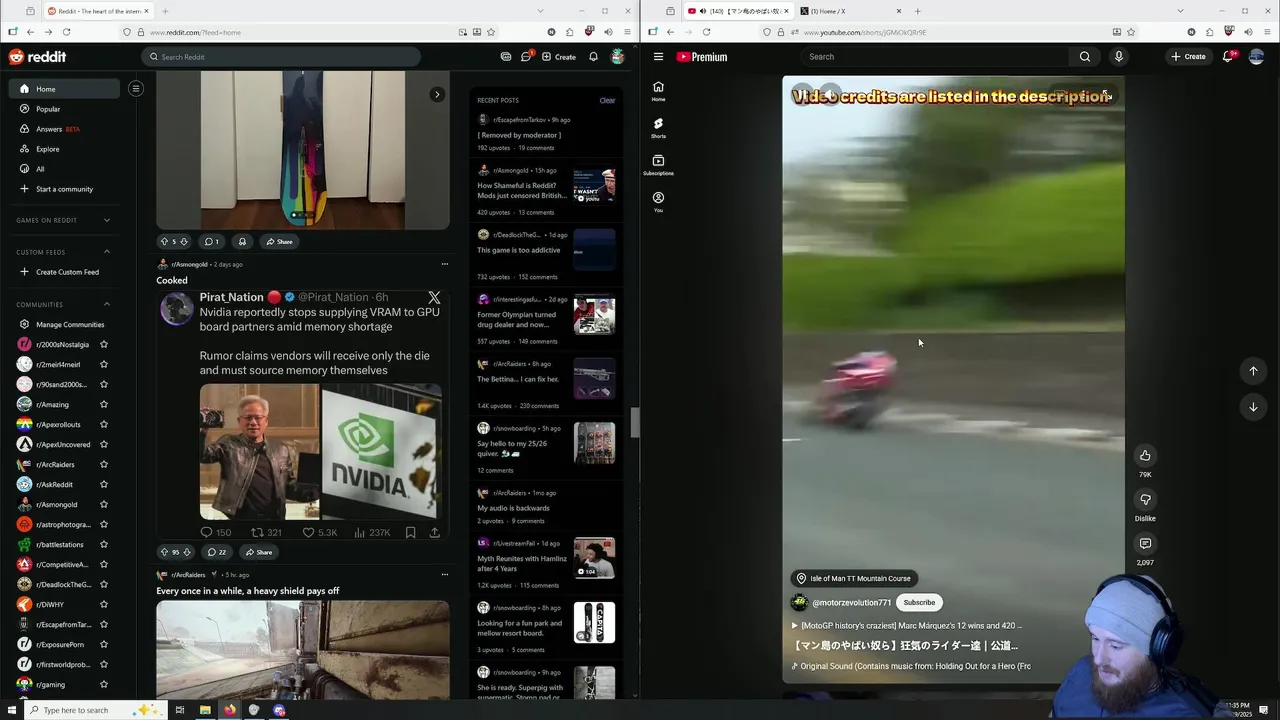
Task: Click Reddit feed vertical scrollbar
Action: pos(633,423)
